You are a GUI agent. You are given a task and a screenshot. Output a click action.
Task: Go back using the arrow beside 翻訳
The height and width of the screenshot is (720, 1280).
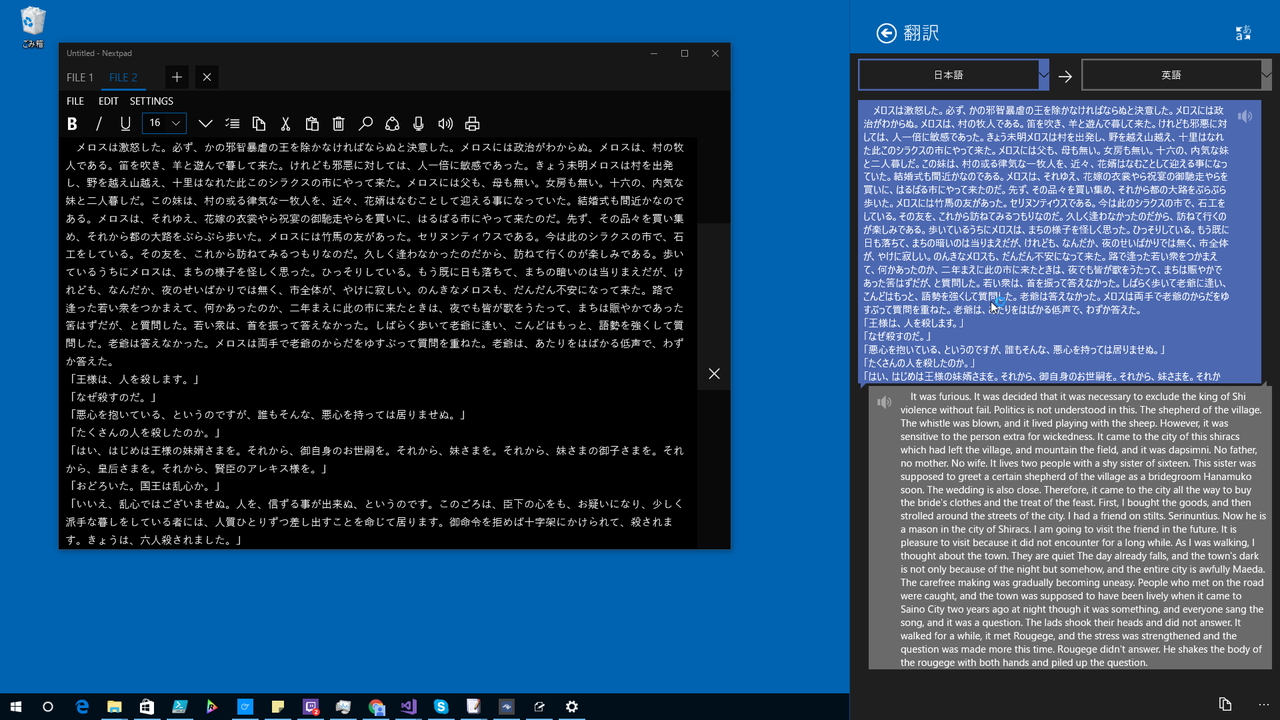pos(886,33)
